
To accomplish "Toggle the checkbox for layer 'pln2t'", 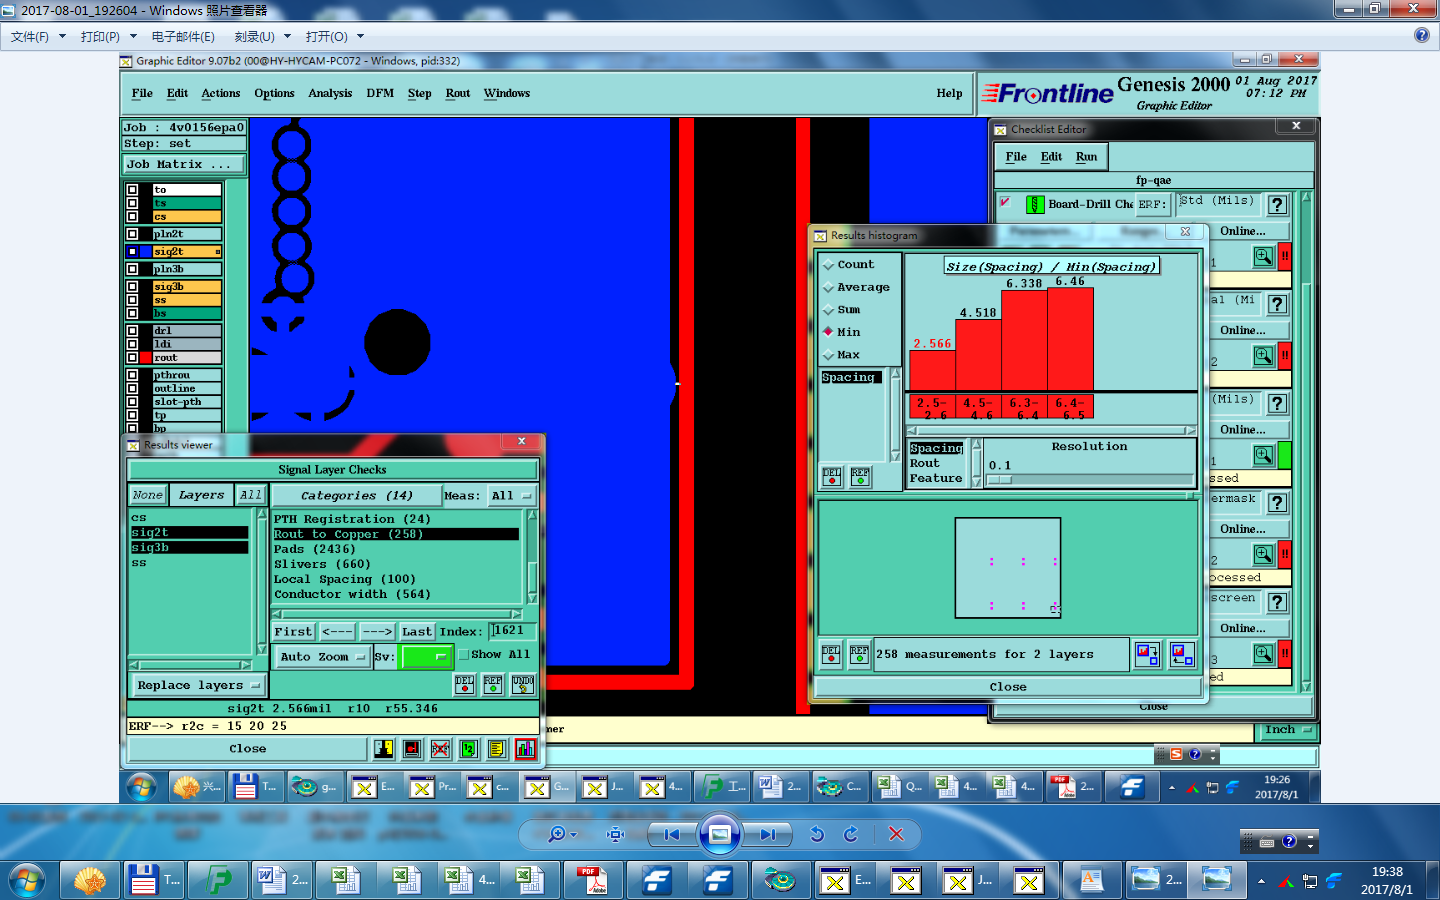I will click(x=132, y=234).
